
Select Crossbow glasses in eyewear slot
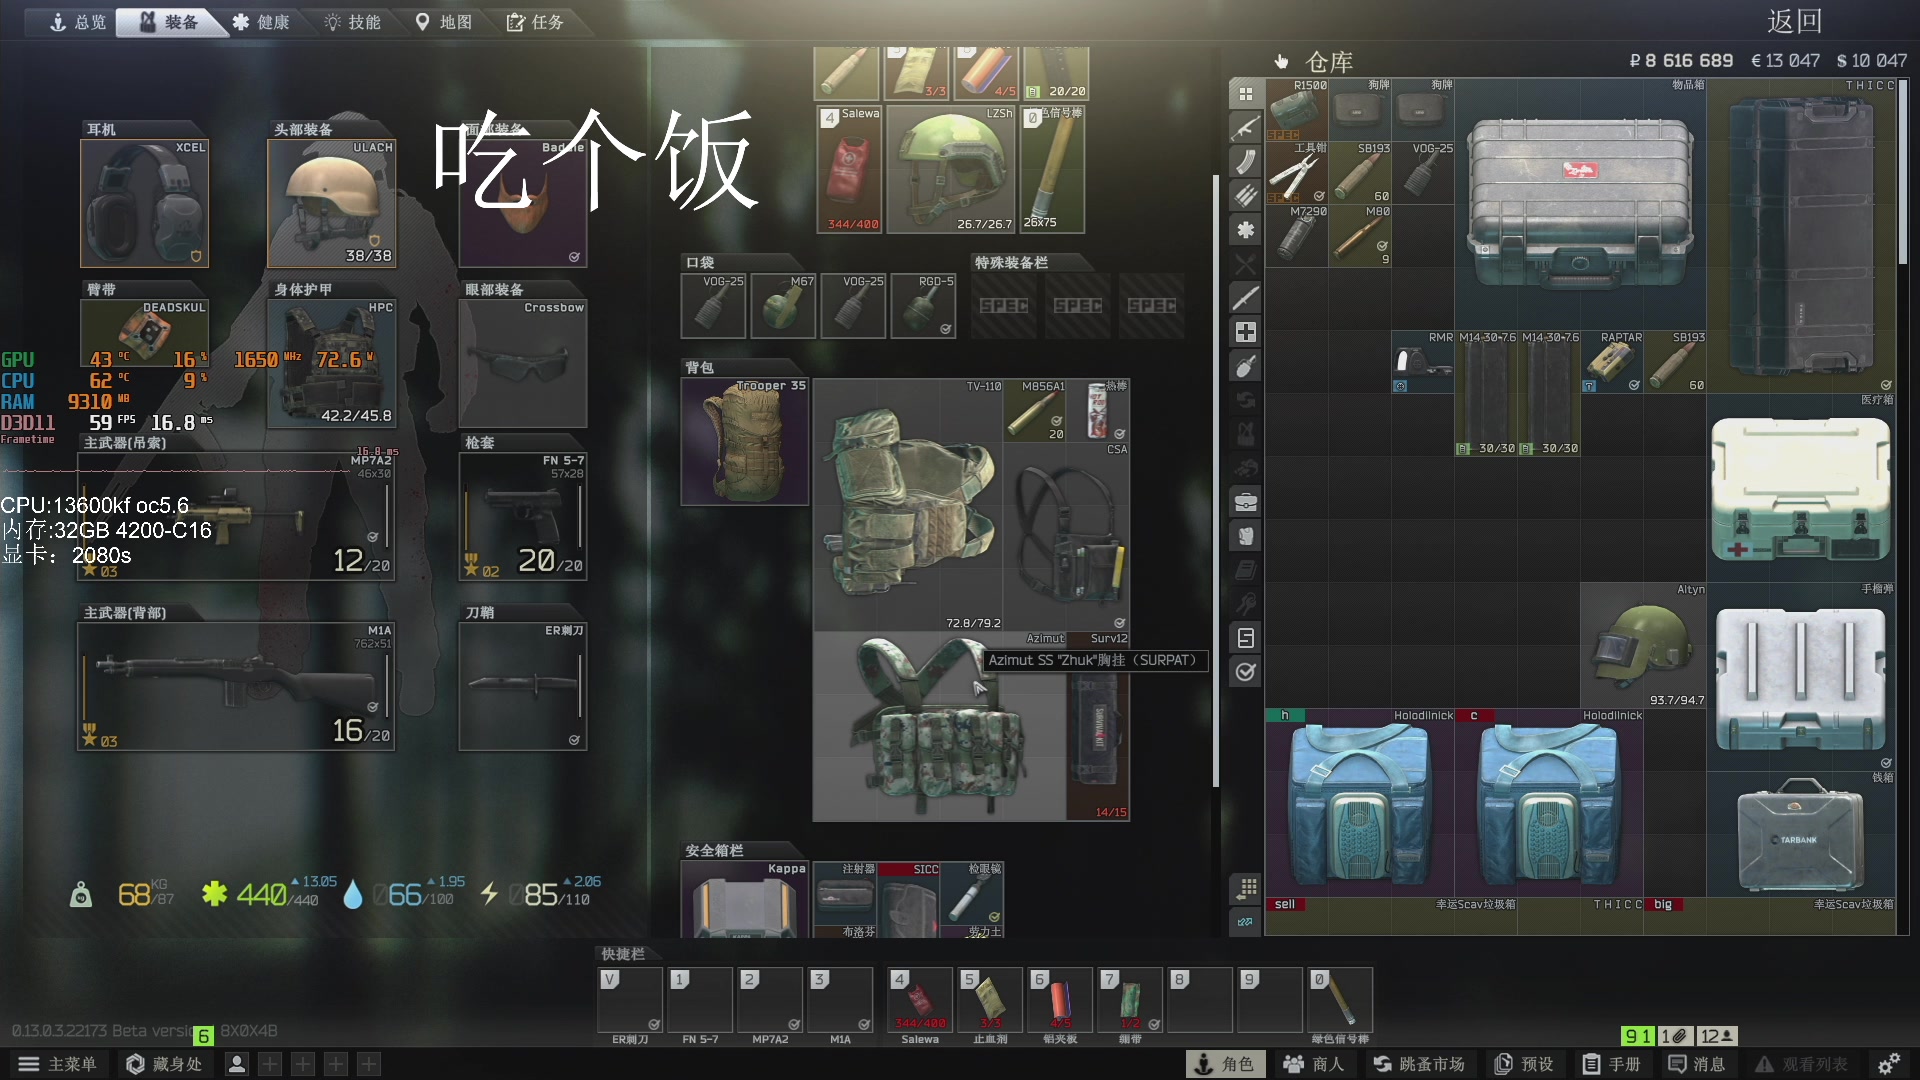tap(523, 364)
